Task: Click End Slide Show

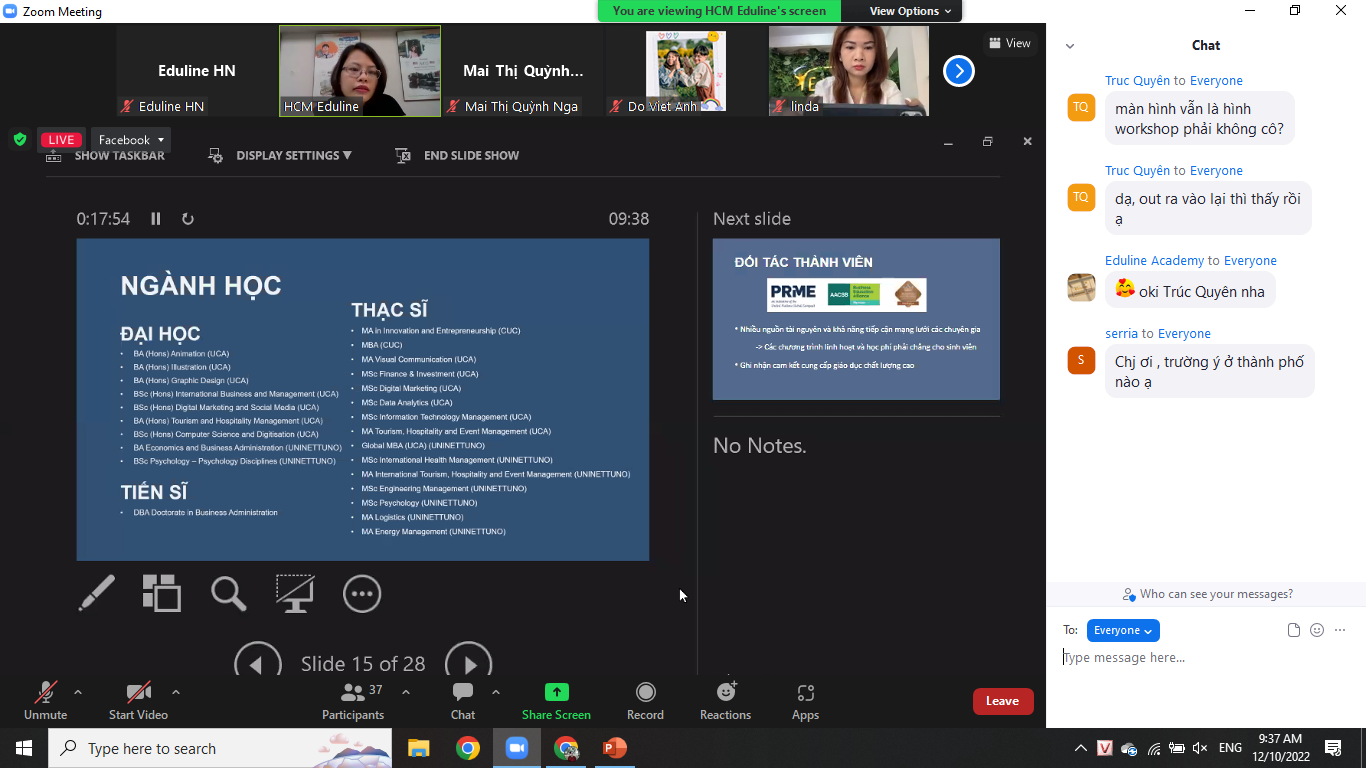Action: pyautogui.click(x=458, y=156)
